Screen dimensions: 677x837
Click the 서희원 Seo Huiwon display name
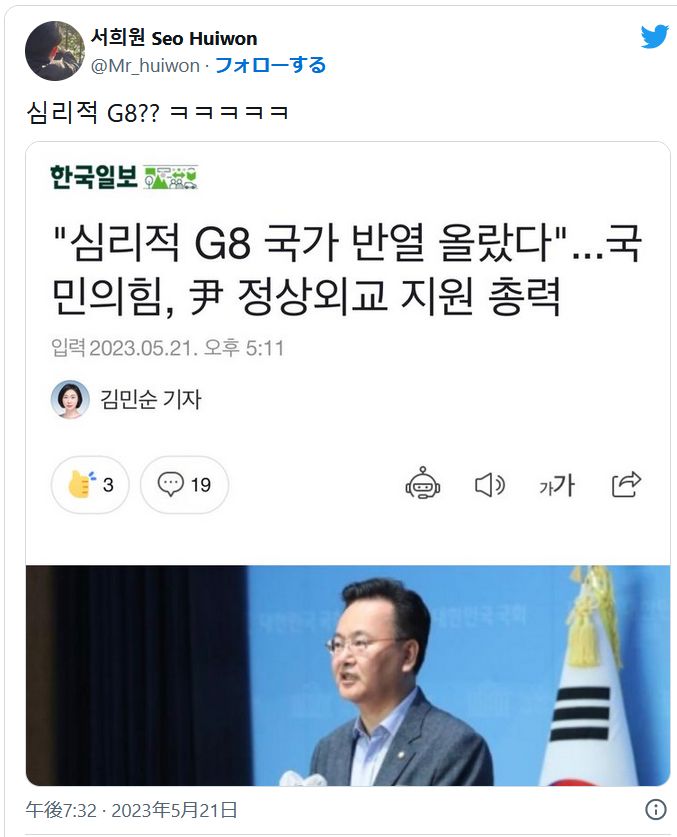tap(174, 38)
